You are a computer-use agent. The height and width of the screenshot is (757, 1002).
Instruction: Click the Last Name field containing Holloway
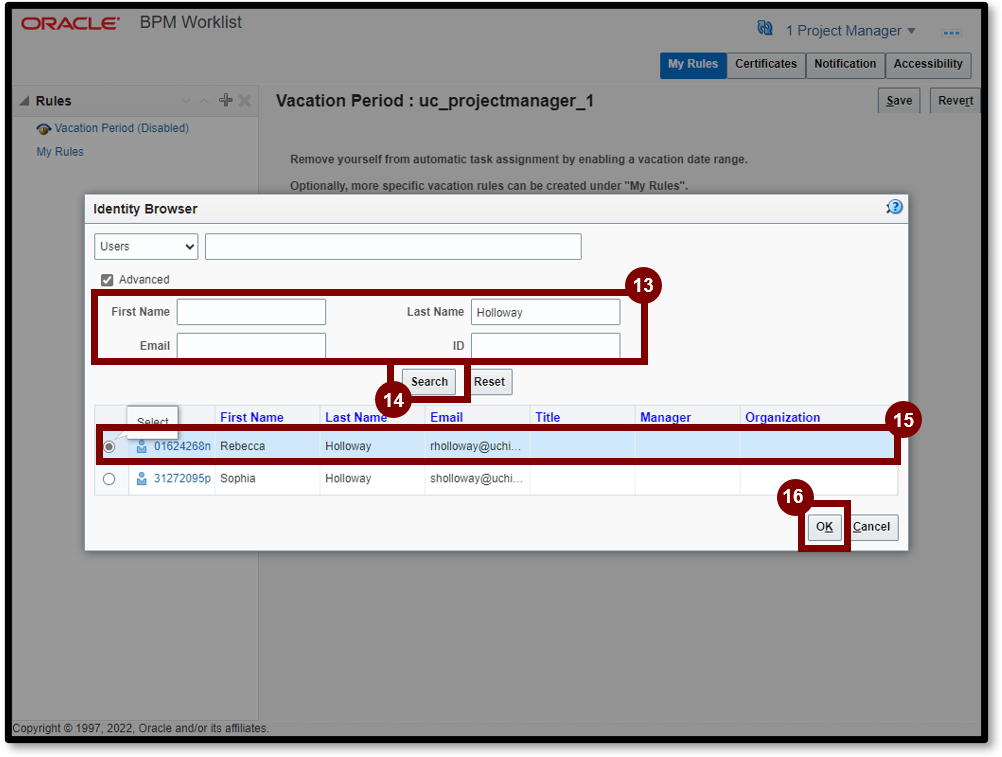point(545,312)
